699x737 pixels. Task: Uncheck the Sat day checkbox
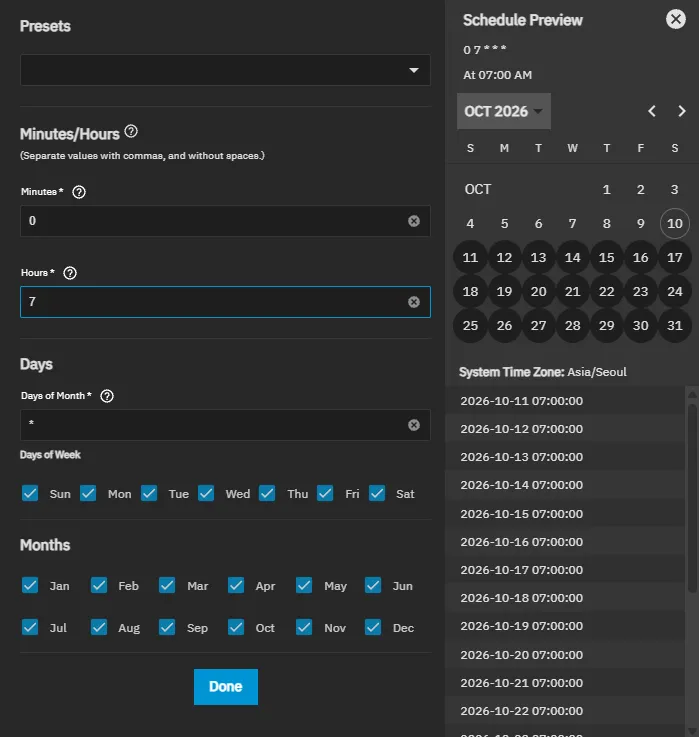tap(377, 494)
